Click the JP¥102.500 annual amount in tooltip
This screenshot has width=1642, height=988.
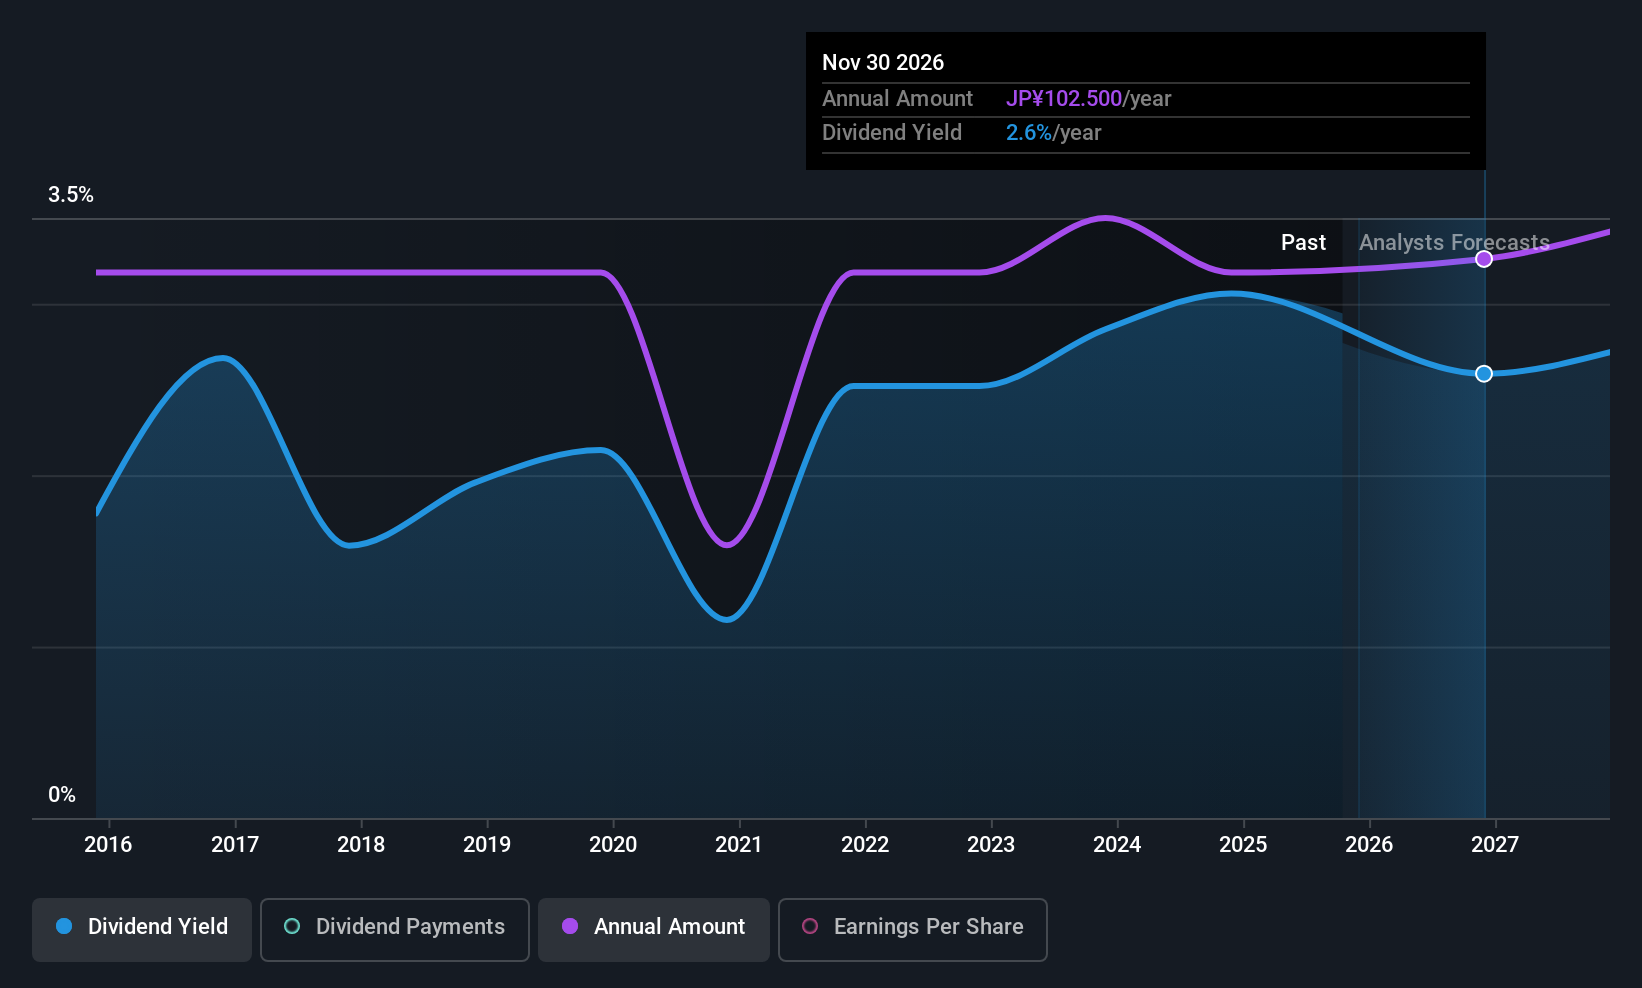(1064, 99)
